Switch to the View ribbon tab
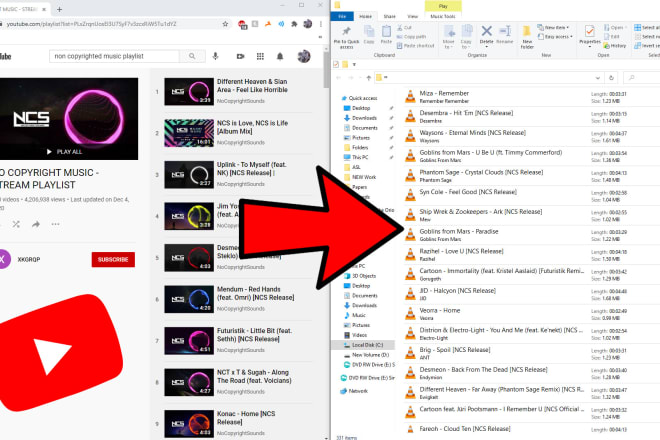Image resolution: width=660 pixels, height=440 pixels. [x=412, y=16]
